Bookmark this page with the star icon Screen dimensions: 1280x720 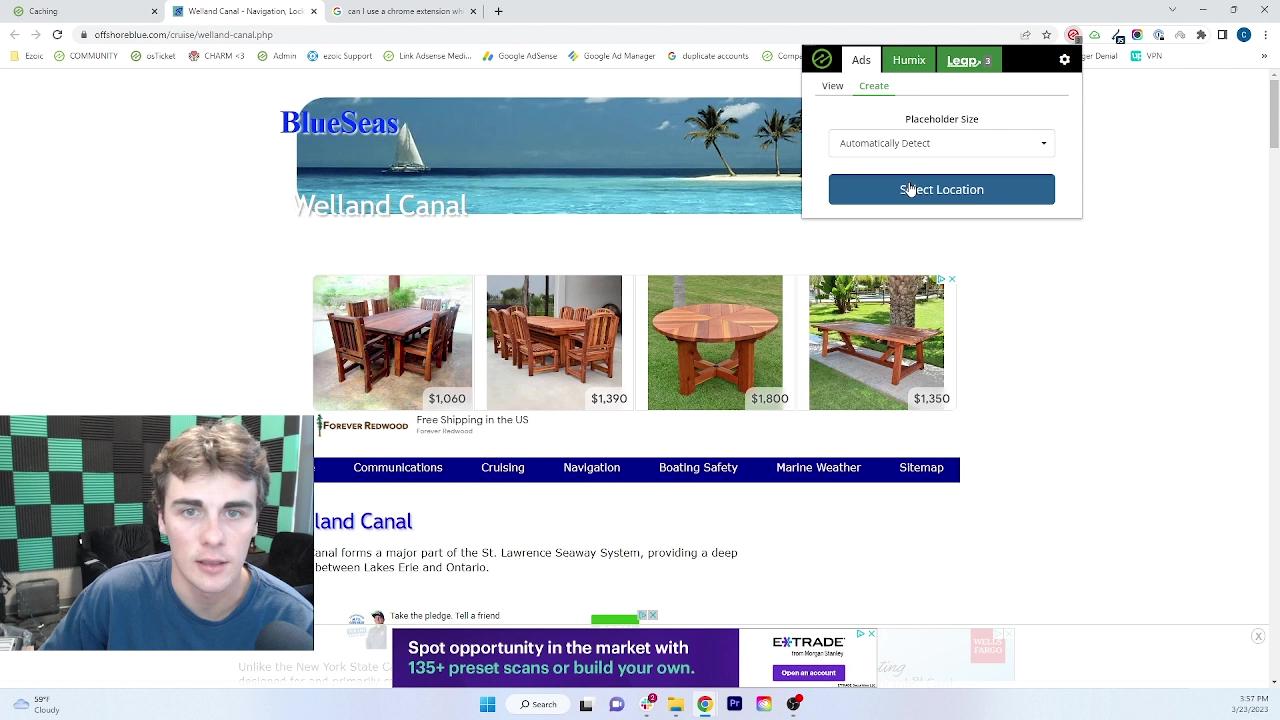pyautogui.click(x=1047, y=35)
